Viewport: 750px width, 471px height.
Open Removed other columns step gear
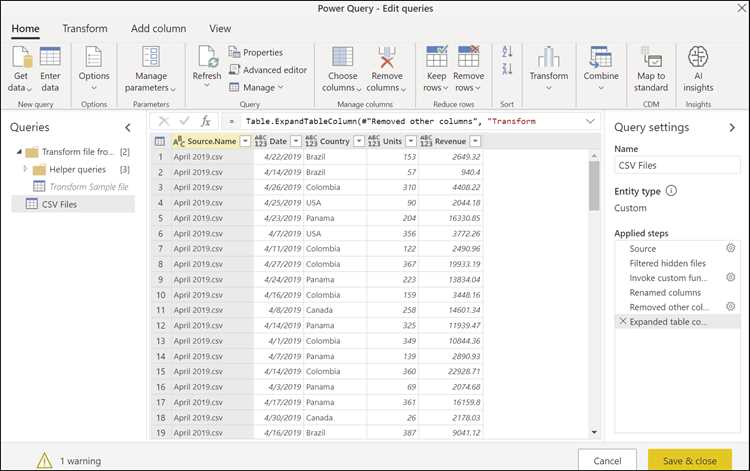click(730, 307)
